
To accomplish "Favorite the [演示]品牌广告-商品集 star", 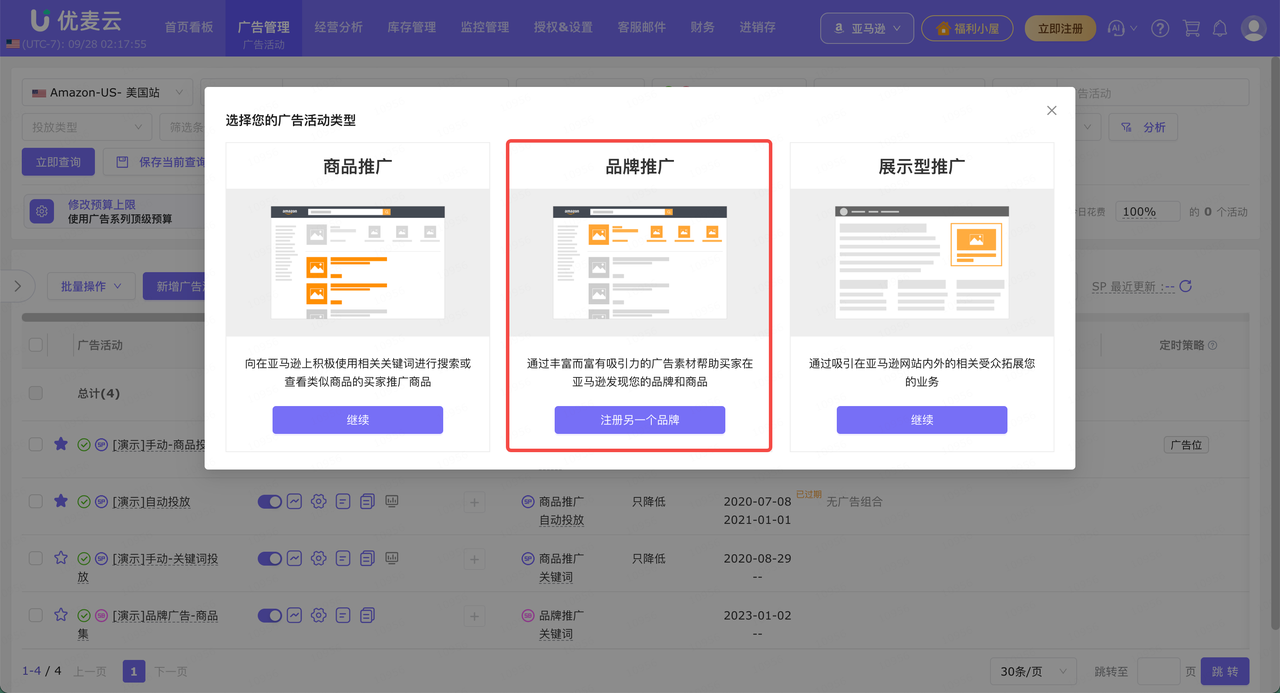I will [61, 615].
